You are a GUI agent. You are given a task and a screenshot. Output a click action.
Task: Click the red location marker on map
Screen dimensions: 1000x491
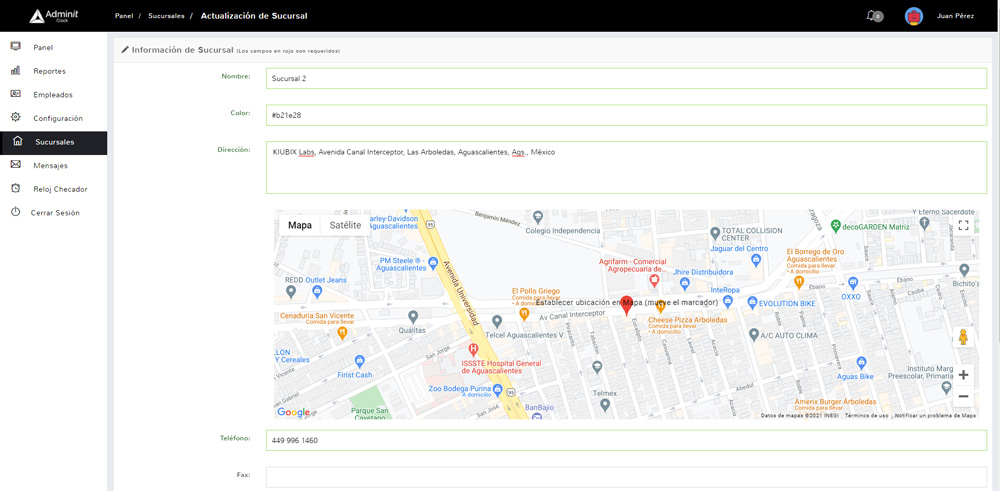coord(627,305)
